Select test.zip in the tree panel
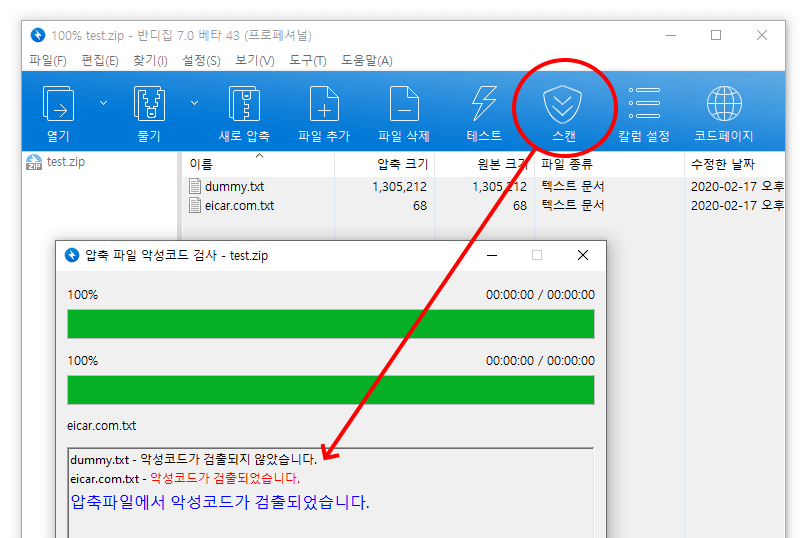Image resolution: width=805 pixels, height=538 pixels. click(66, 162)
